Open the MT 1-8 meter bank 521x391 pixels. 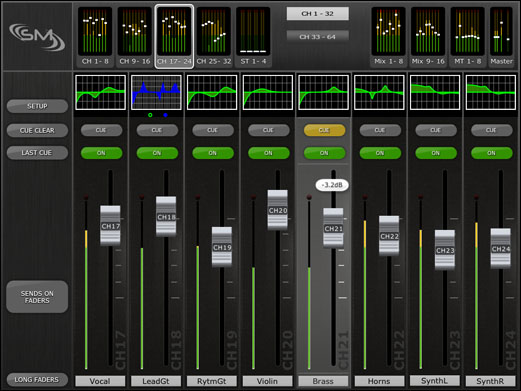click(x=468, y=36)
